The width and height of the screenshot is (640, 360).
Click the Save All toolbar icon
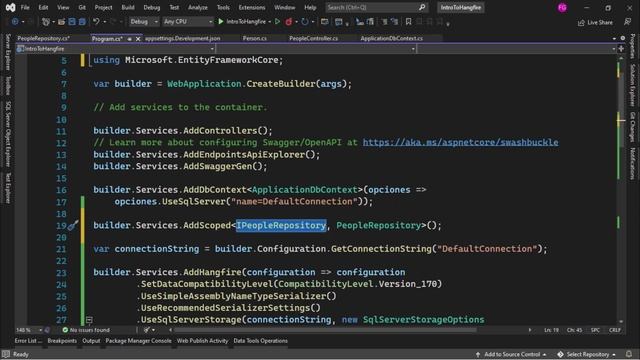point(82,22)
